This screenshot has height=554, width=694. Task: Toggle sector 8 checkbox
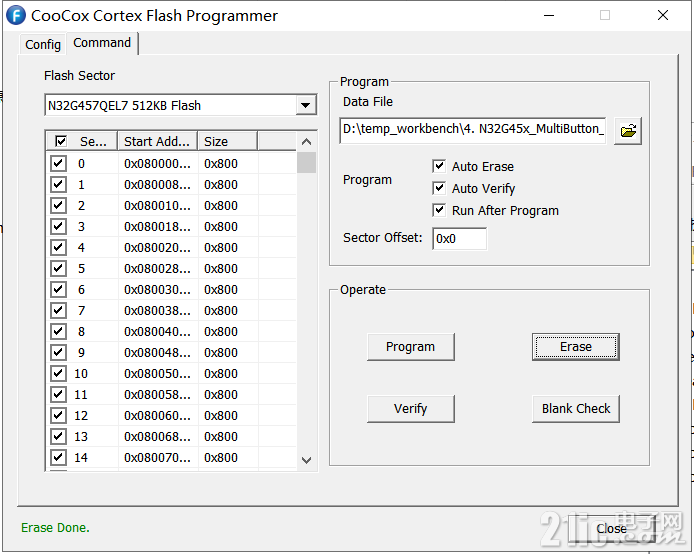58,331
